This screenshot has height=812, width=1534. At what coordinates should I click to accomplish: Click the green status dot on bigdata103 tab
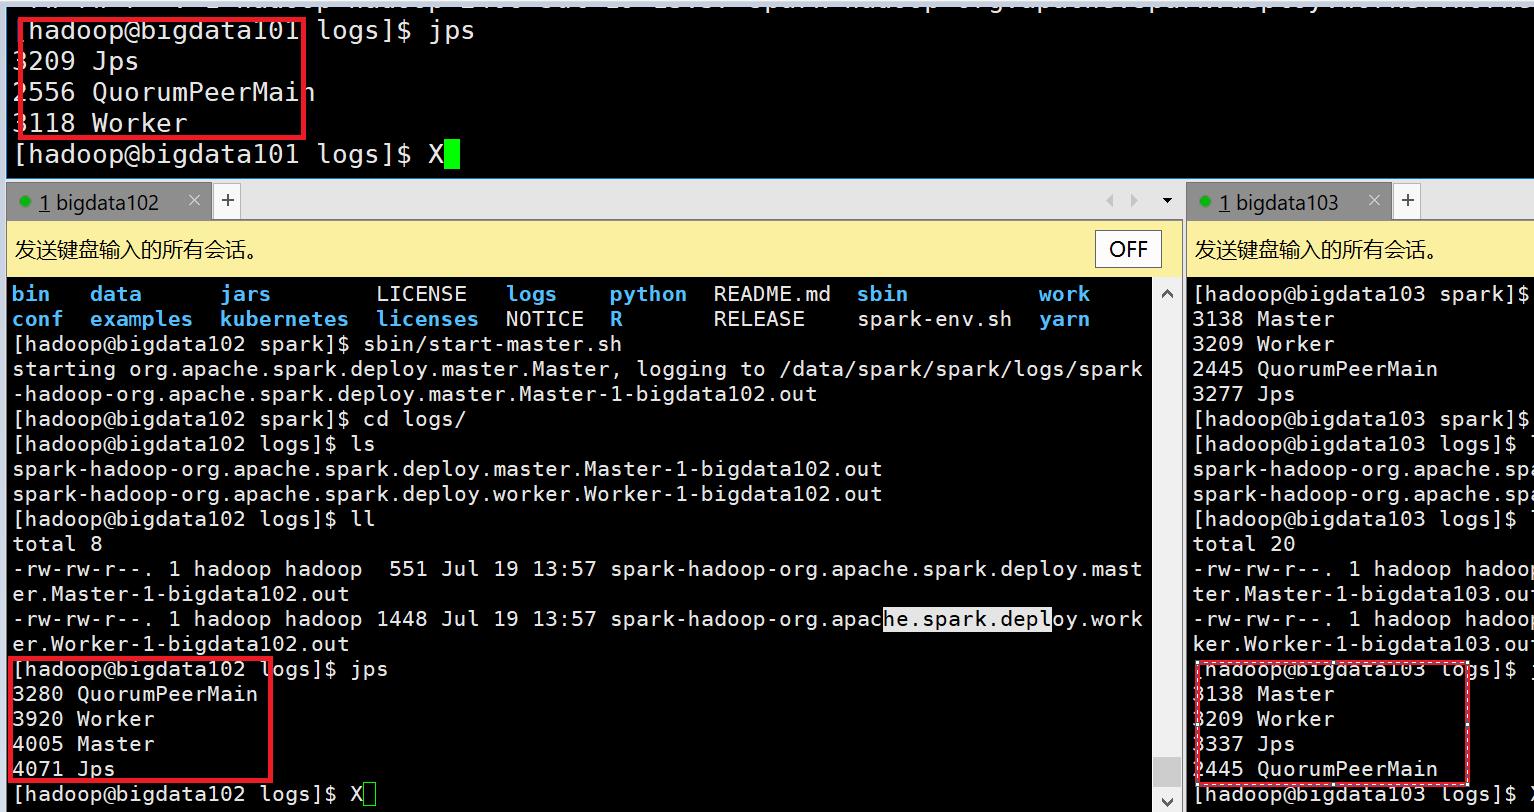click(x=1205, y=201)
